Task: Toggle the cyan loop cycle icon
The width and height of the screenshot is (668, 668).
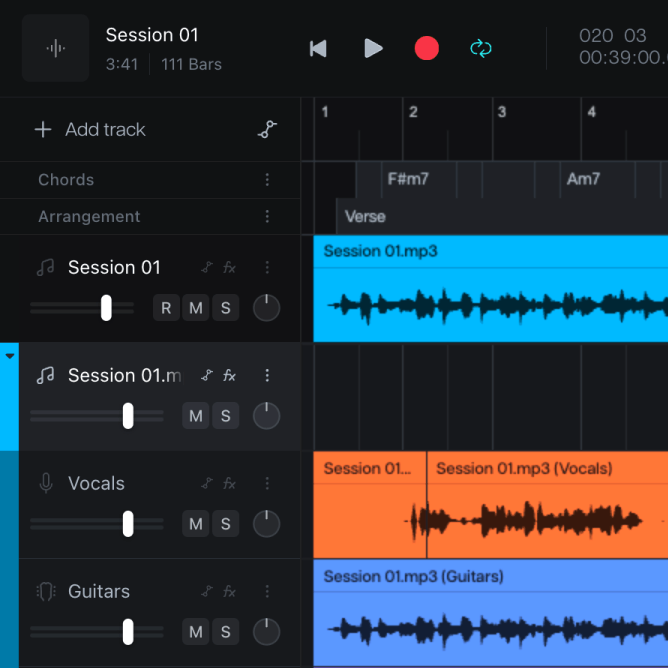Action: click(481, 48)
